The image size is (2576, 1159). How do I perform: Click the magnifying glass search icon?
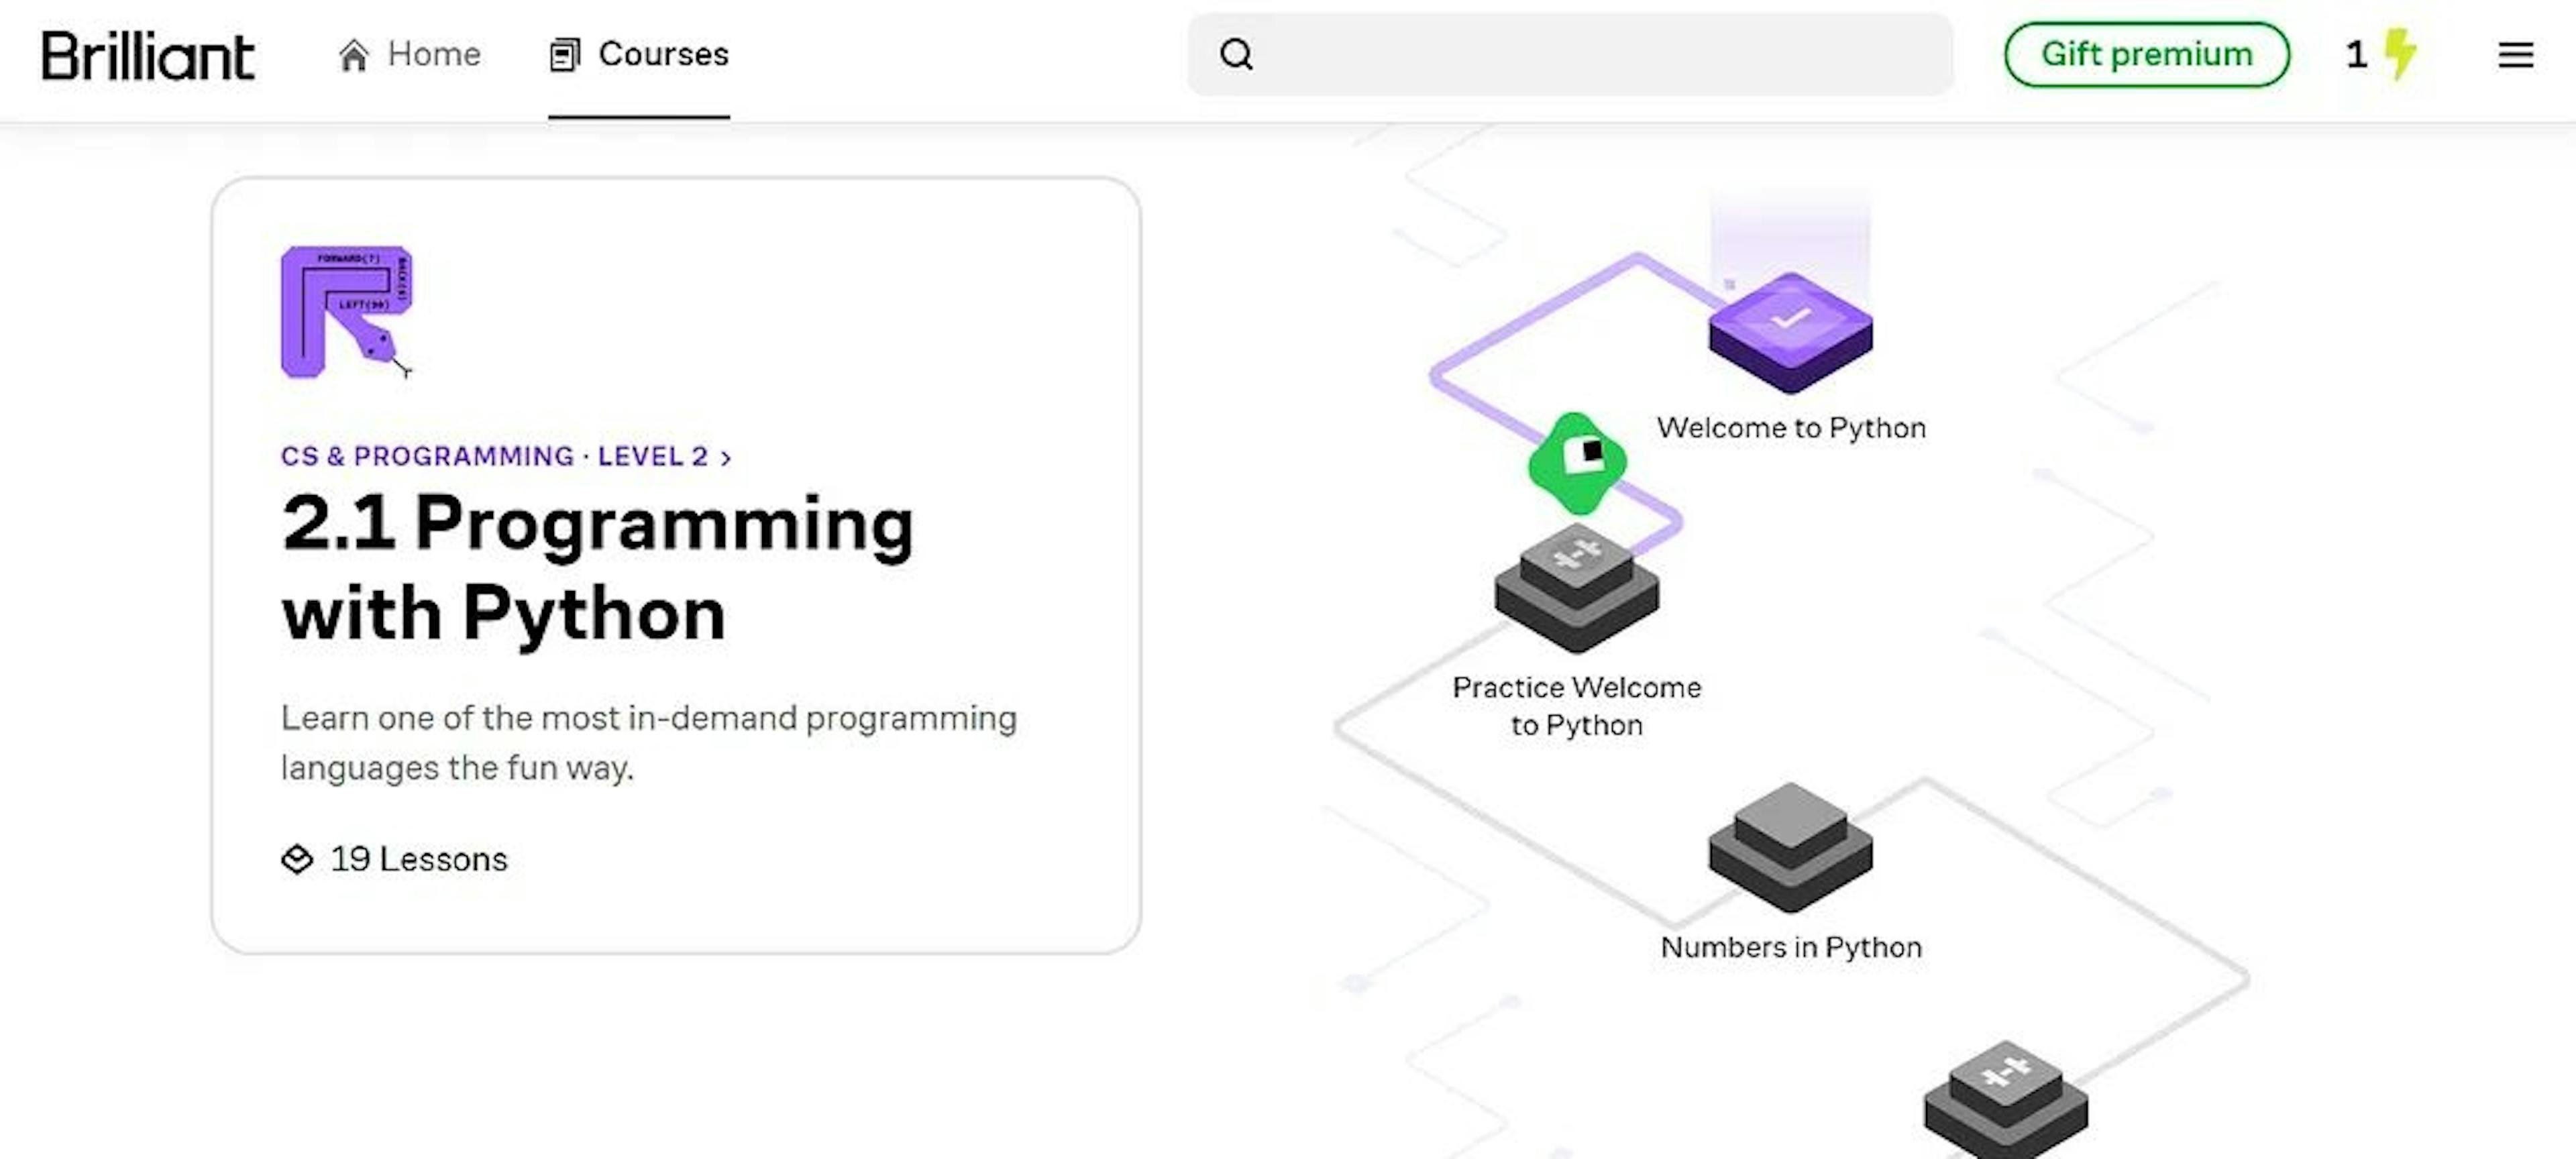[x=1236, y=54]
